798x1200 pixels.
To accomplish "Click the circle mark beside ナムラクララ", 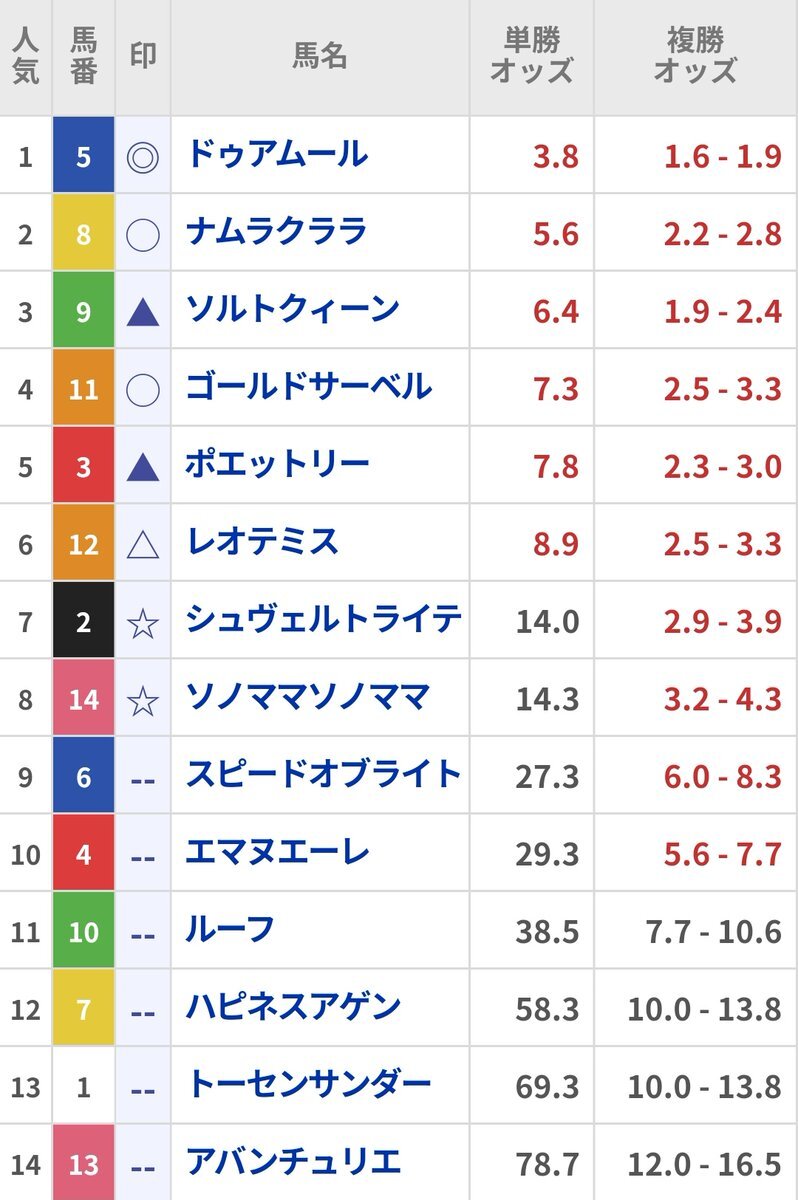I will click(x=143, y=235).
